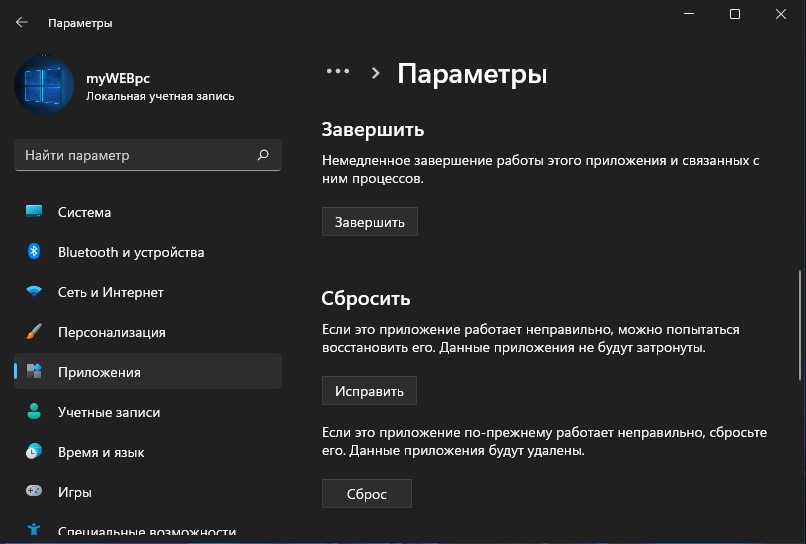806x544 pixels.
Task: Click the Игры gamepad icon
Action: pos(34,491)
